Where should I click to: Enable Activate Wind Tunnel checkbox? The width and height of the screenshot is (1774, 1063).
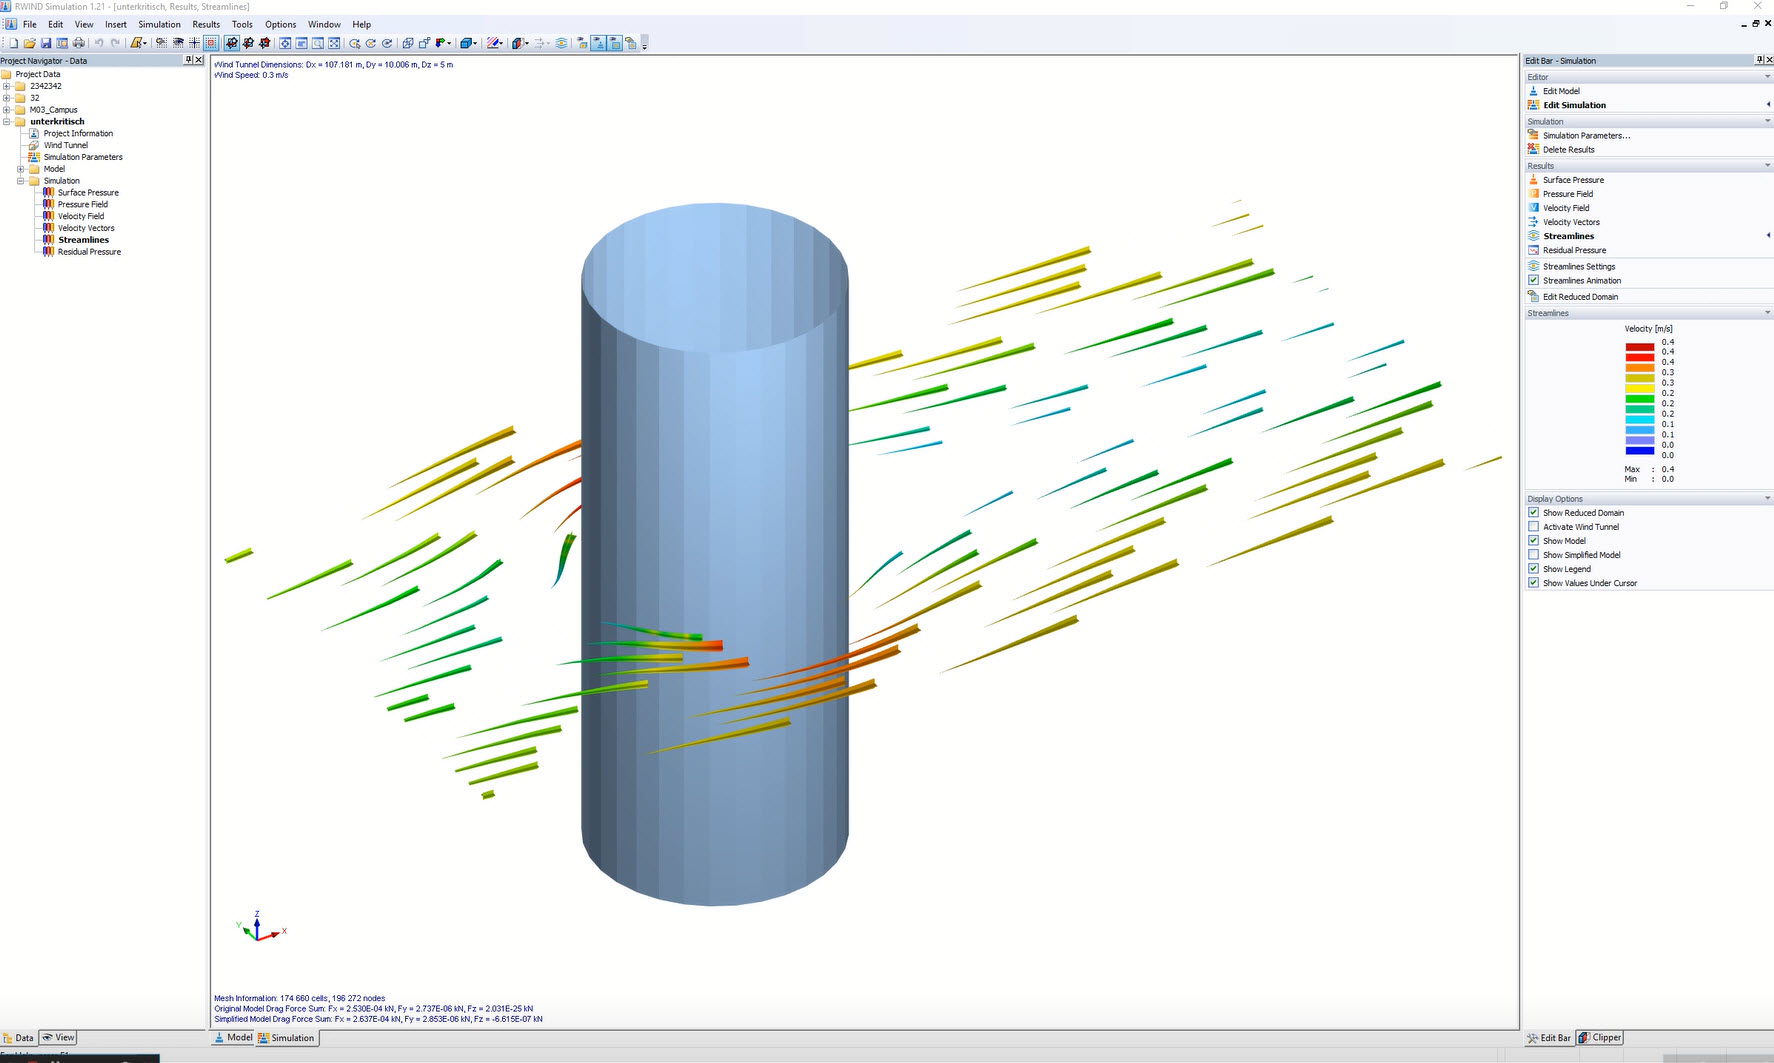(x=1533, y=526)
